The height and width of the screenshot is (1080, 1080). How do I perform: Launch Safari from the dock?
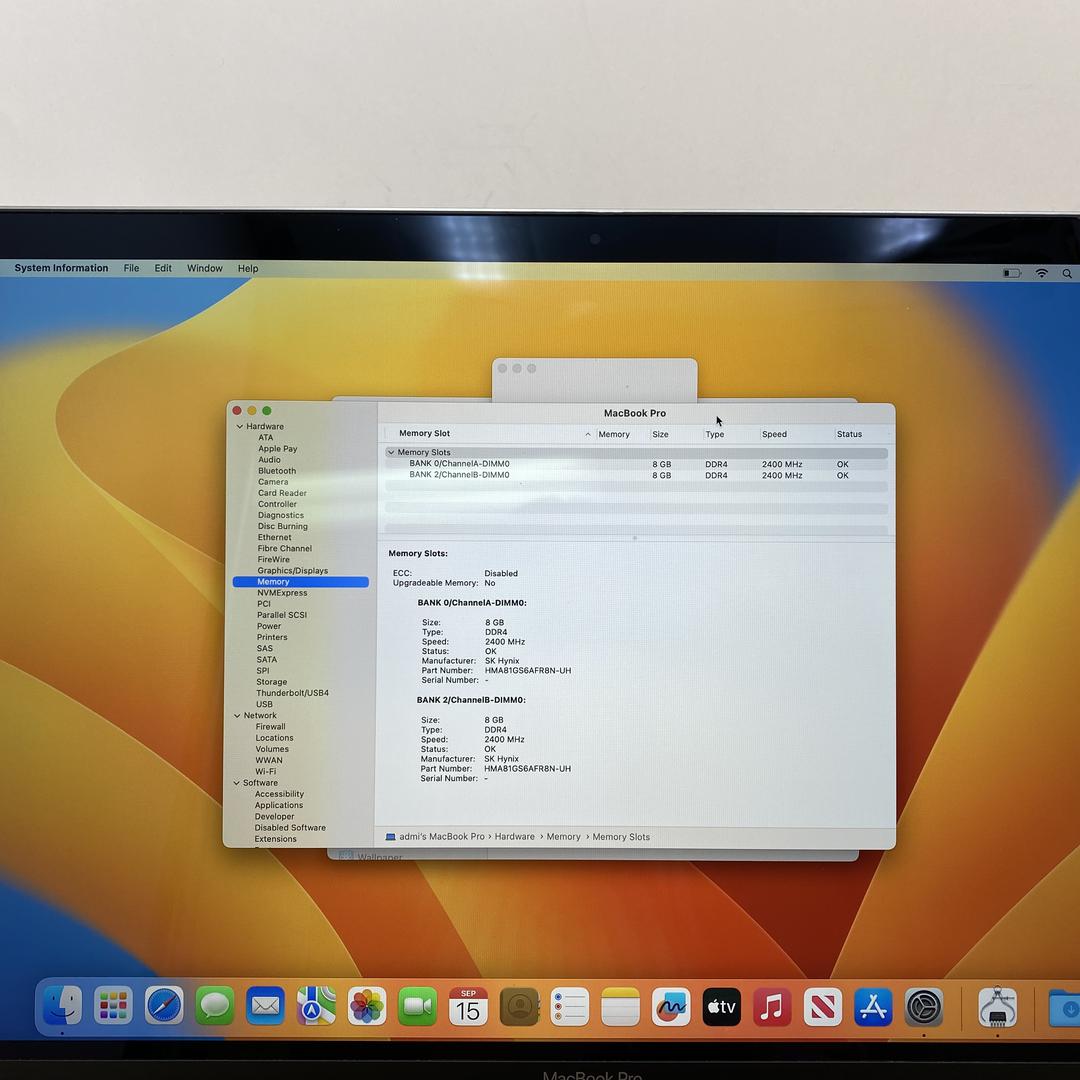coord(164,1005)
